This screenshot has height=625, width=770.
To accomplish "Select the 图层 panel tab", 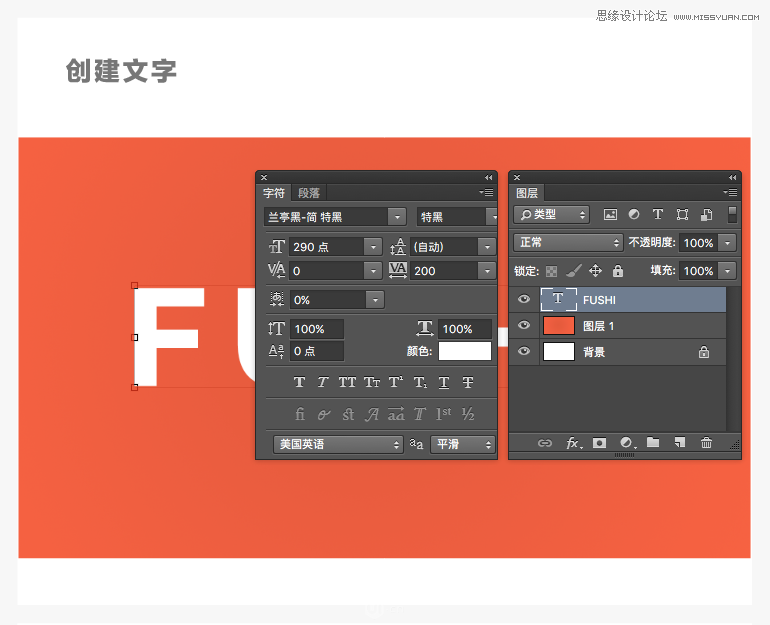I will click(527, 193).
